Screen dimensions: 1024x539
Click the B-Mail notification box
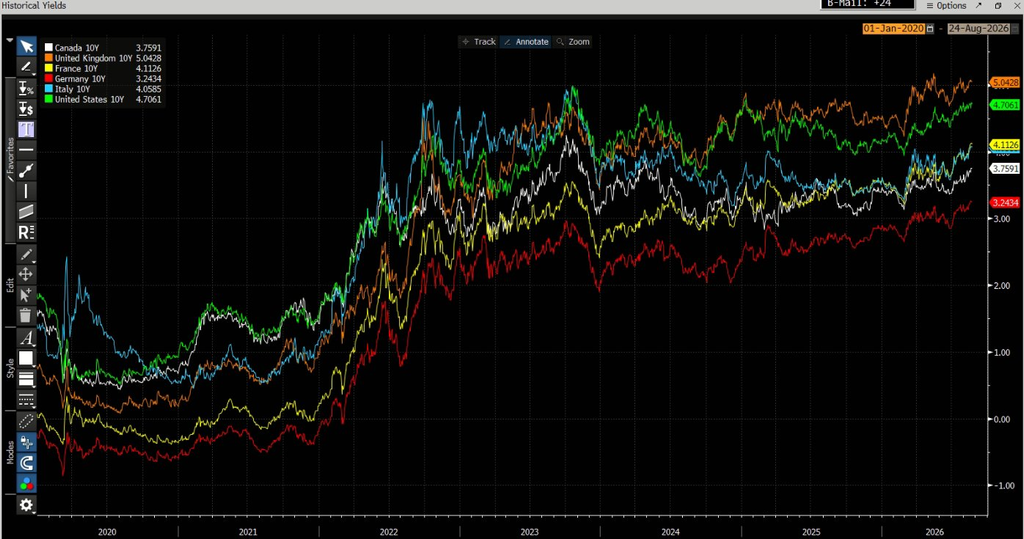click(867, 4)
